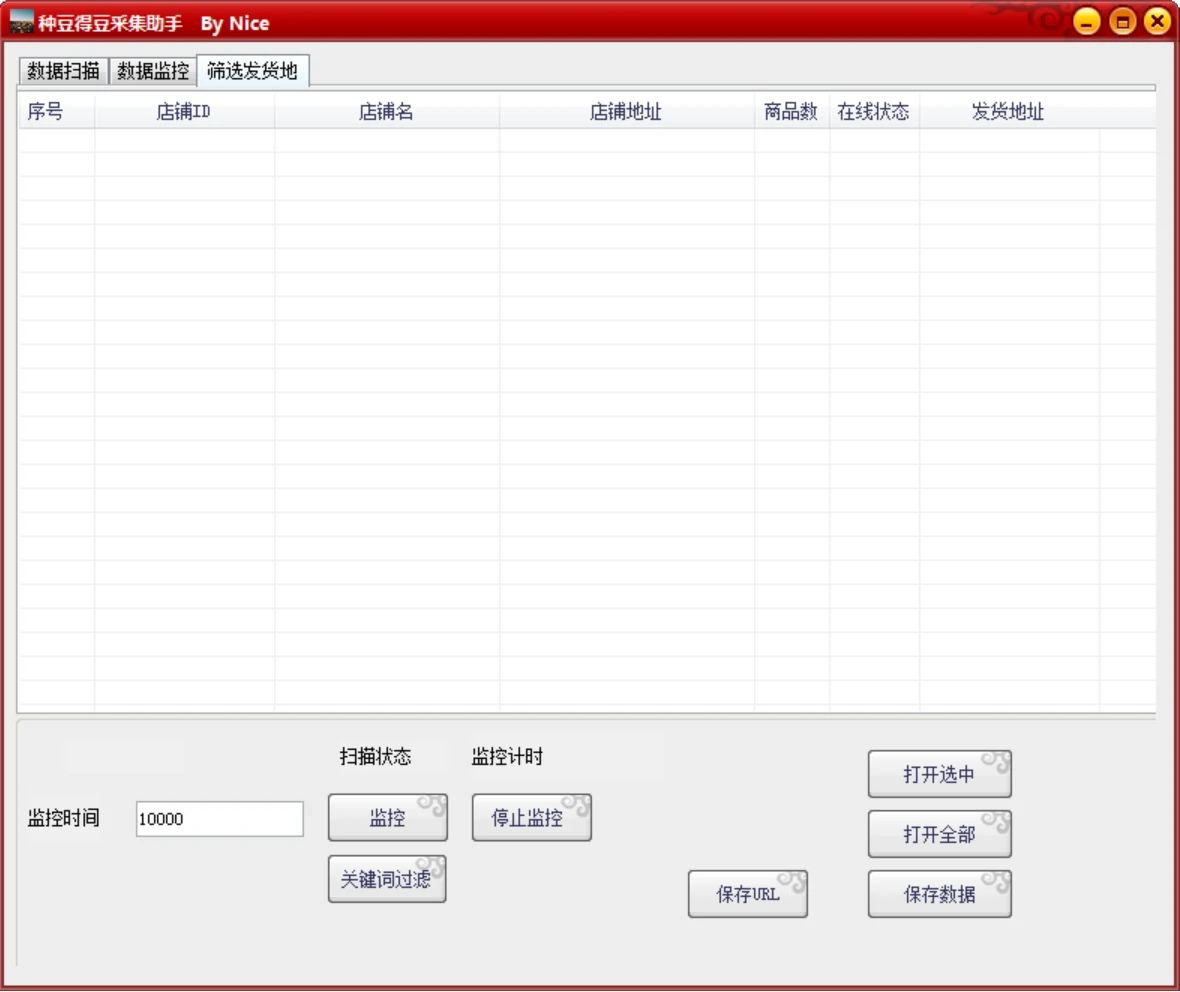
Task: Open the 数据监控 tab
Action: pyautogui.click(x=153, y=71)
